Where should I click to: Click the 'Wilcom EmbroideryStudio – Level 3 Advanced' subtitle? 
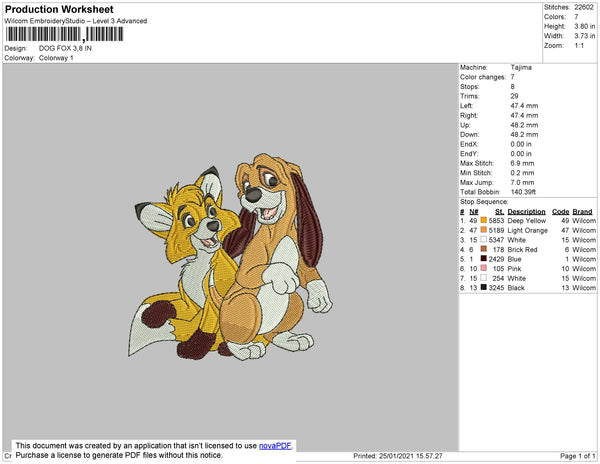(76, 21)
